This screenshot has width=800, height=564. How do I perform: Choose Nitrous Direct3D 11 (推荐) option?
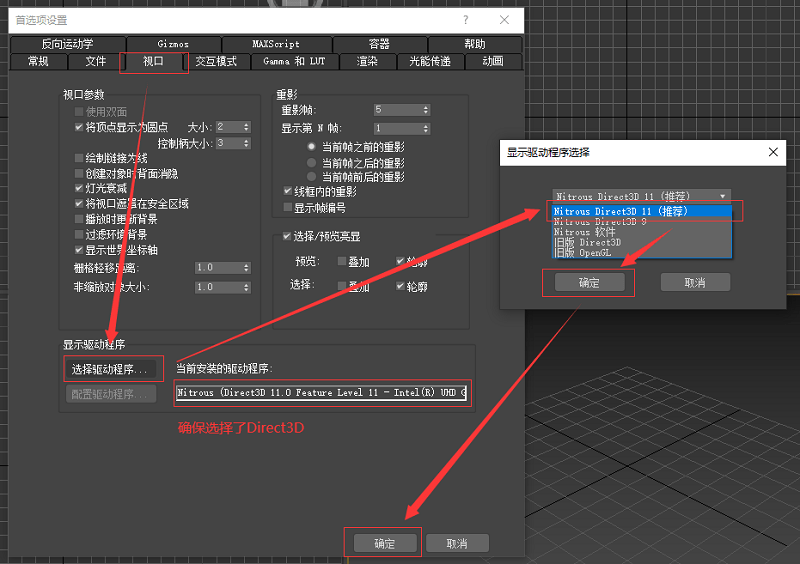(x=642, y=211)
